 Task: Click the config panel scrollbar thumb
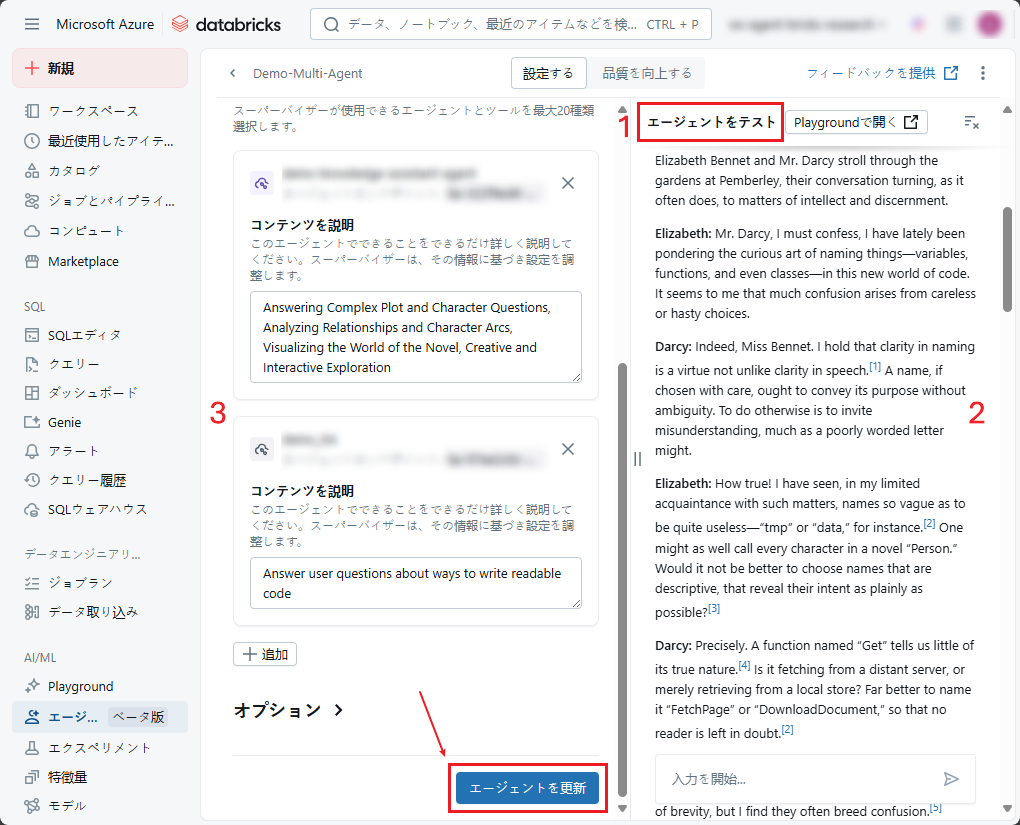(x=622, y=580)
